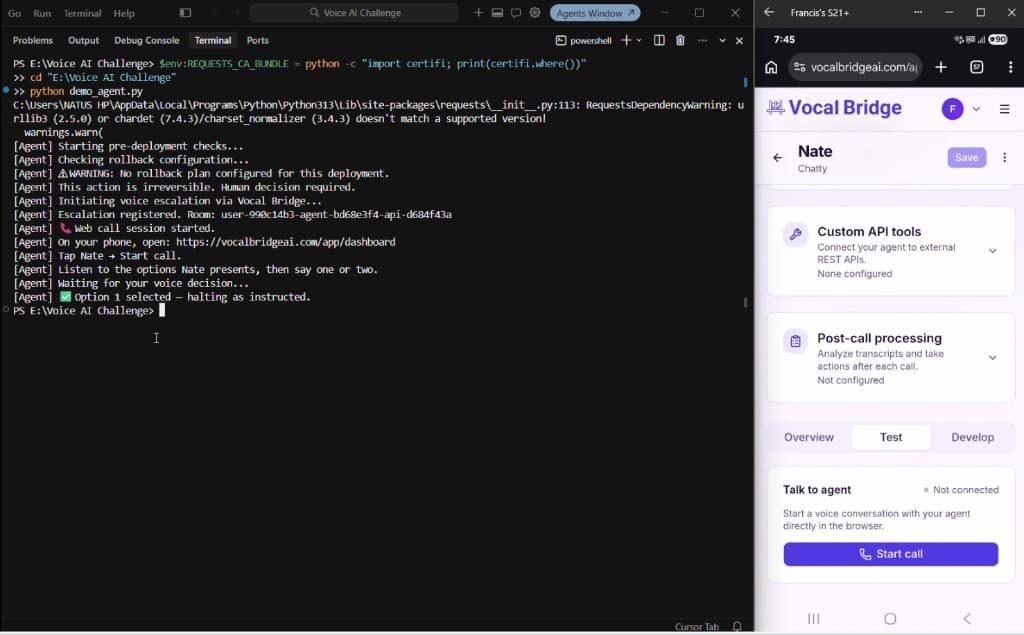Create a new terminal with plus icon
Image resolution: width=1024 pixels, height=635 pixels.
626,41
